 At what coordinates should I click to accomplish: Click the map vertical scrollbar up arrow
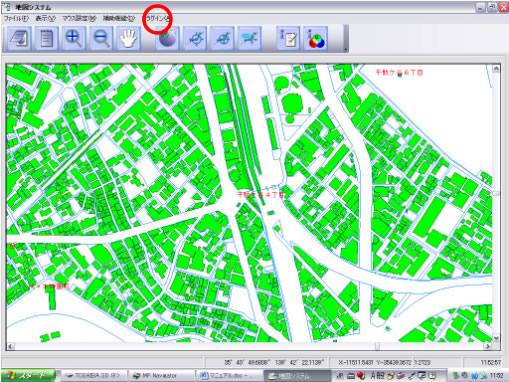coord(496,69)
